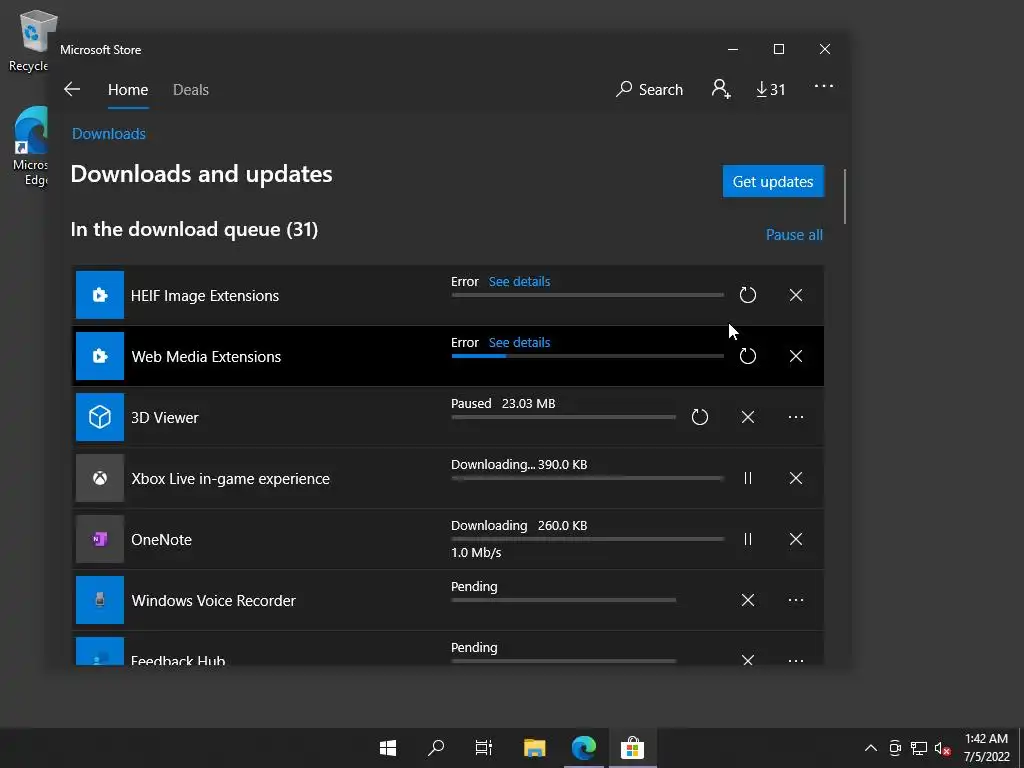Open taskbar search
Viewport: 1024px width, 768px height.
(x=436, y=748)
